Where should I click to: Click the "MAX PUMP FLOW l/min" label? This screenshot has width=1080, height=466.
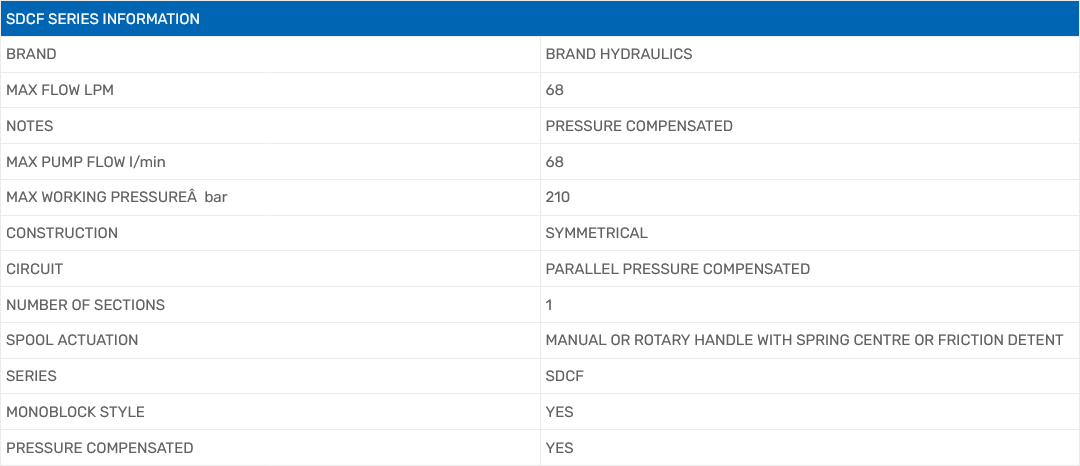[86, 162]
